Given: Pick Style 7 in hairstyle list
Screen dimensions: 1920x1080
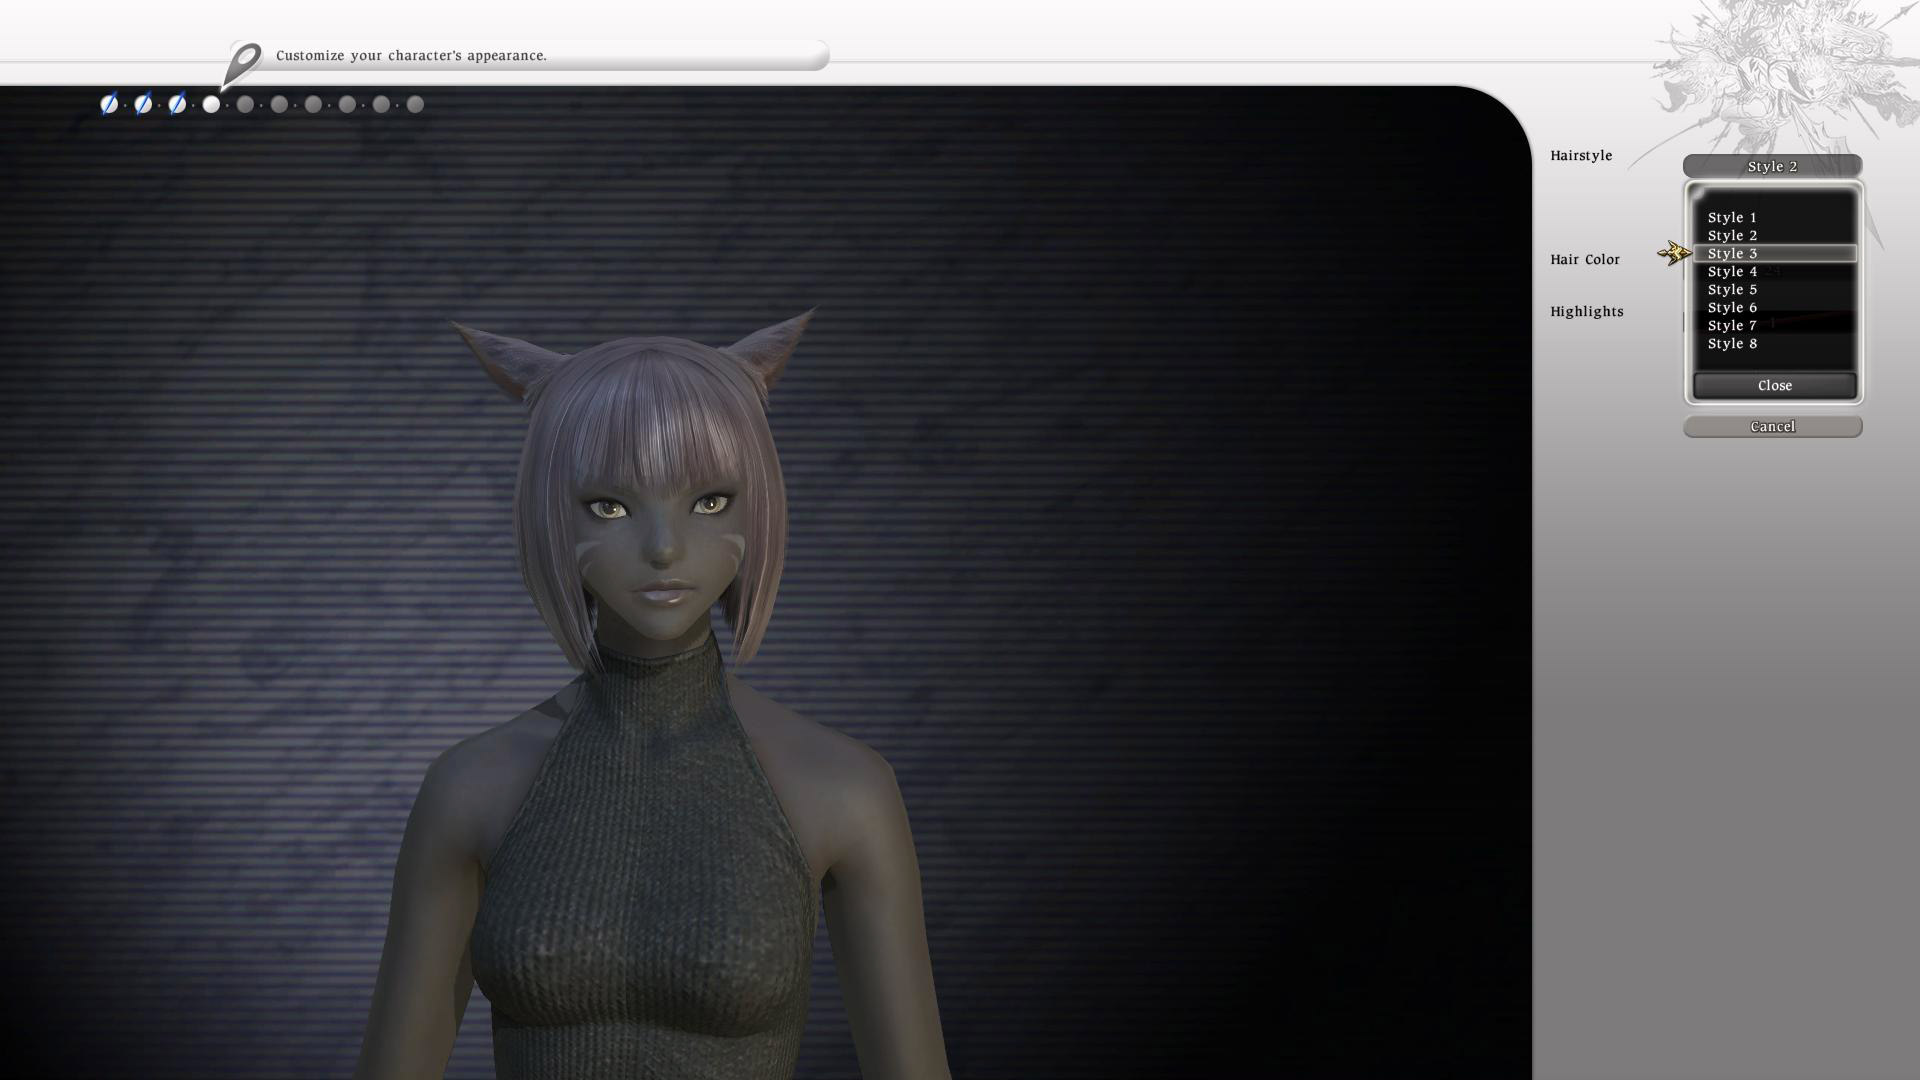Looking at the screenshot, I should (x=1732, y=325).
